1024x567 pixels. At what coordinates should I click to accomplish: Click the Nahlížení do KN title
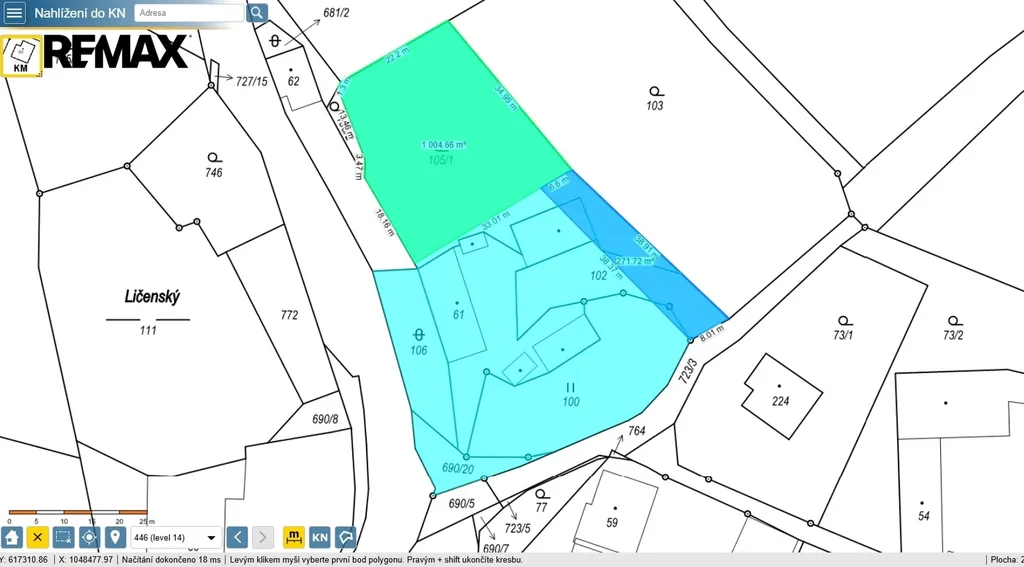click(x=80, y=13)
